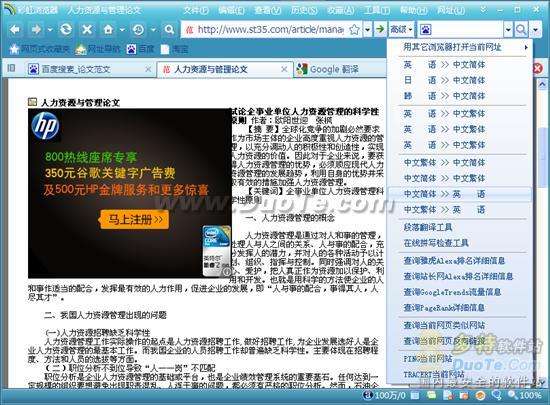The height and width of the screenshot is (405, 550).
Task: Click inside the URL address field
Action: tap(270, 30)
